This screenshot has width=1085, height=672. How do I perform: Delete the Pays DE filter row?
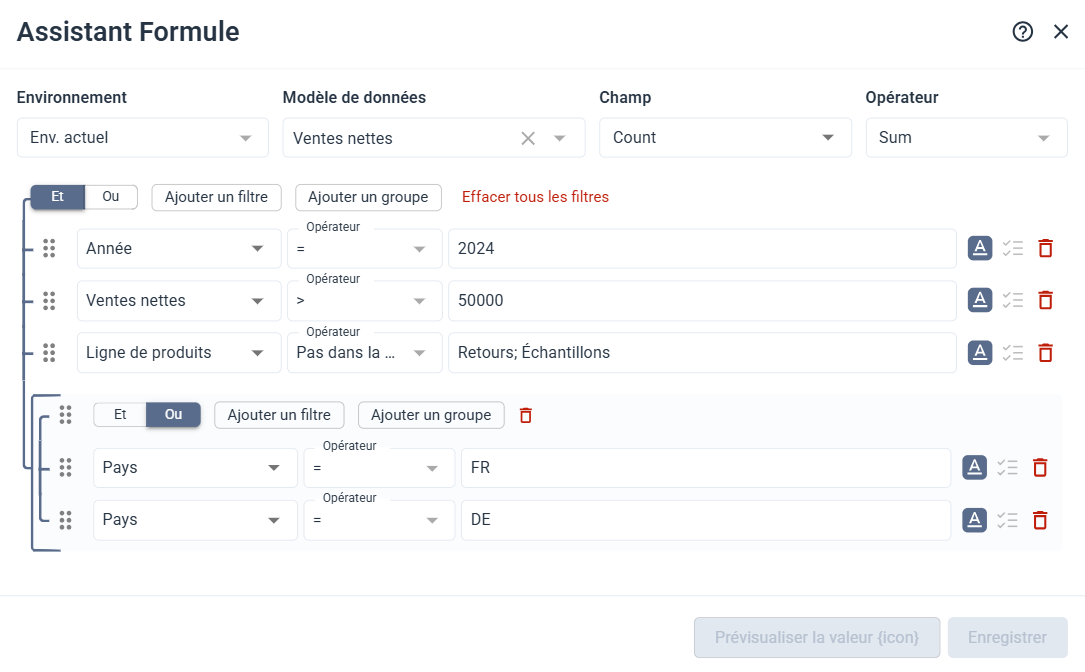(x=1040, y=520)
